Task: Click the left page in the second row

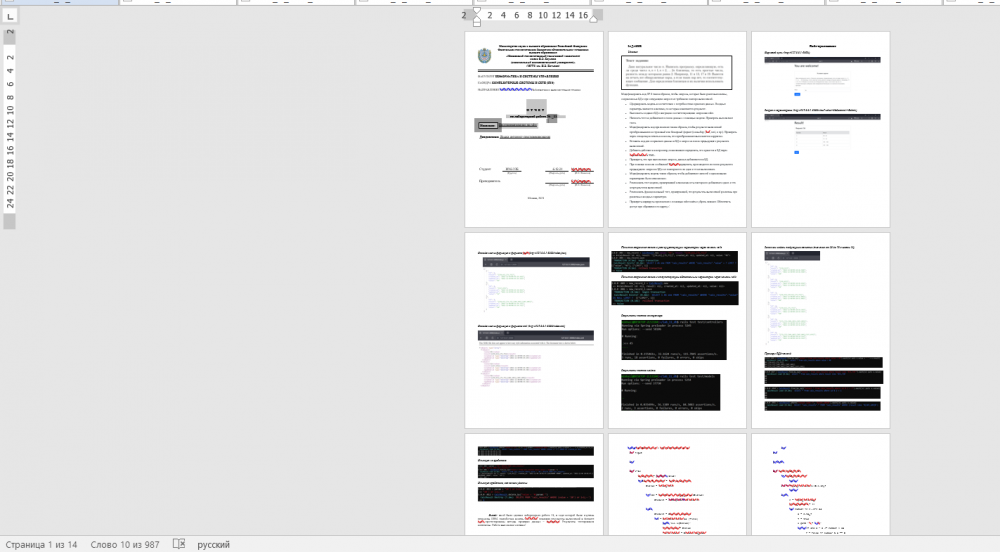Action: click(x=534, y=330)
